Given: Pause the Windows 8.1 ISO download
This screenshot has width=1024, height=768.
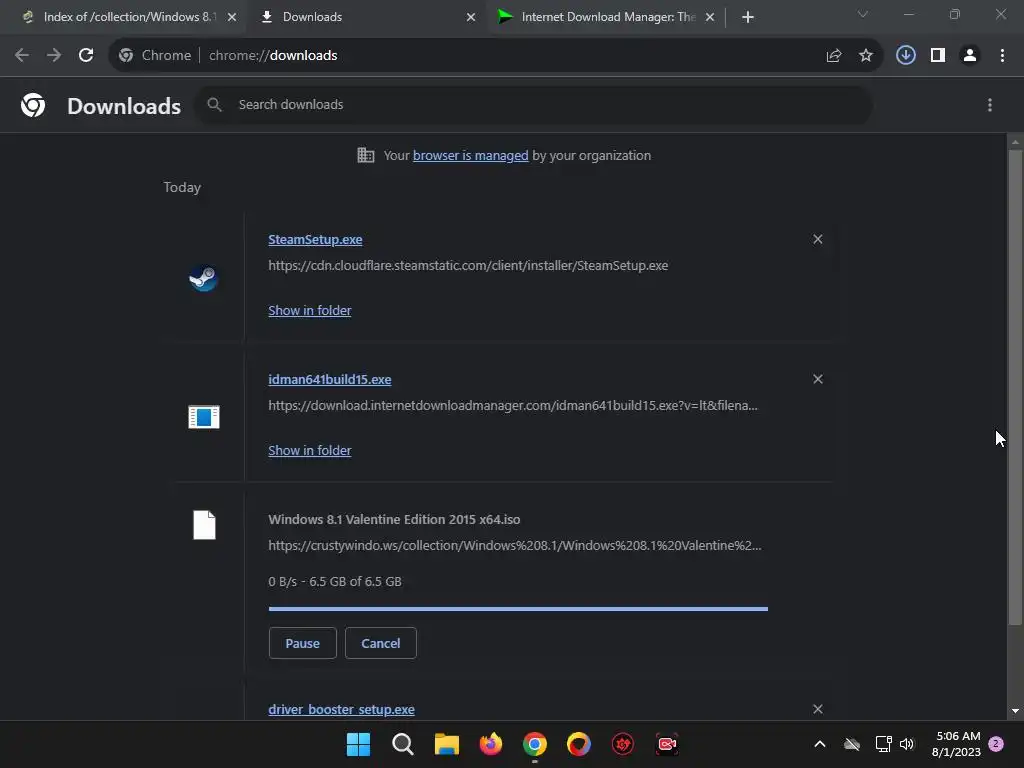Looking at the screenshot, I should 302,643.
